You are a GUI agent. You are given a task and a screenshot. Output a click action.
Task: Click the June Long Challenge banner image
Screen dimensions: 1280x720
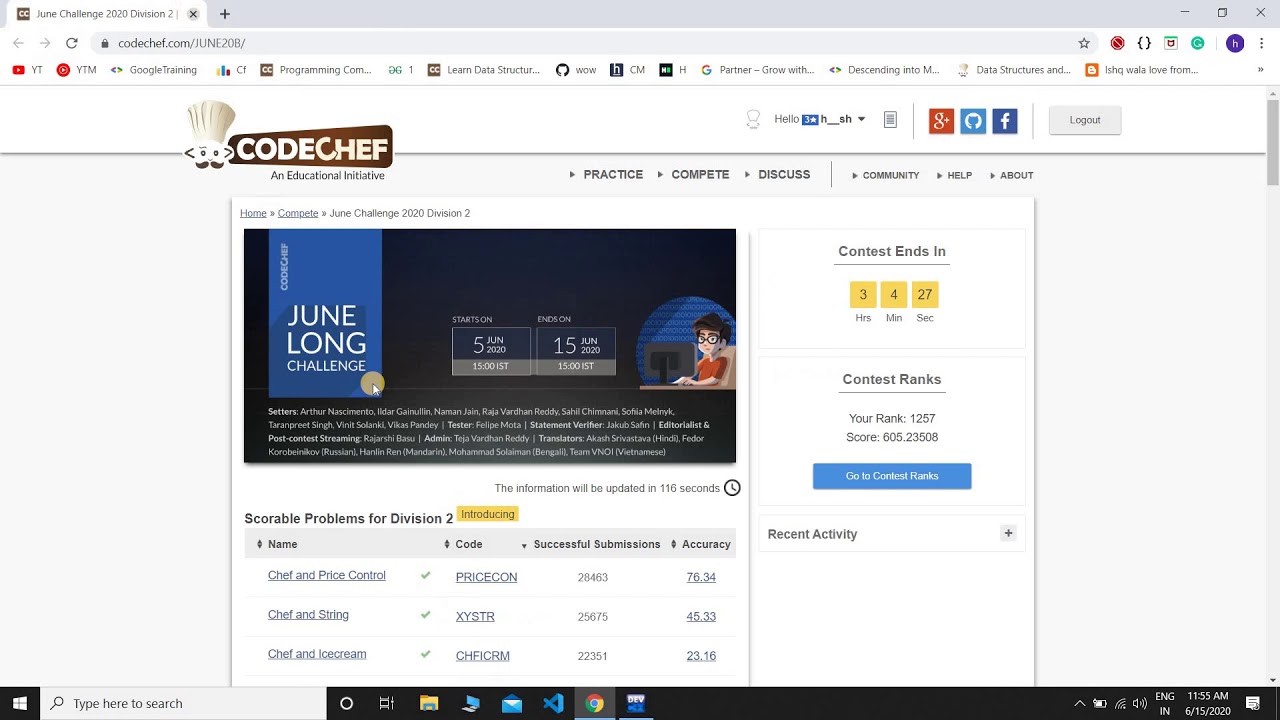[x=490, y=346]
